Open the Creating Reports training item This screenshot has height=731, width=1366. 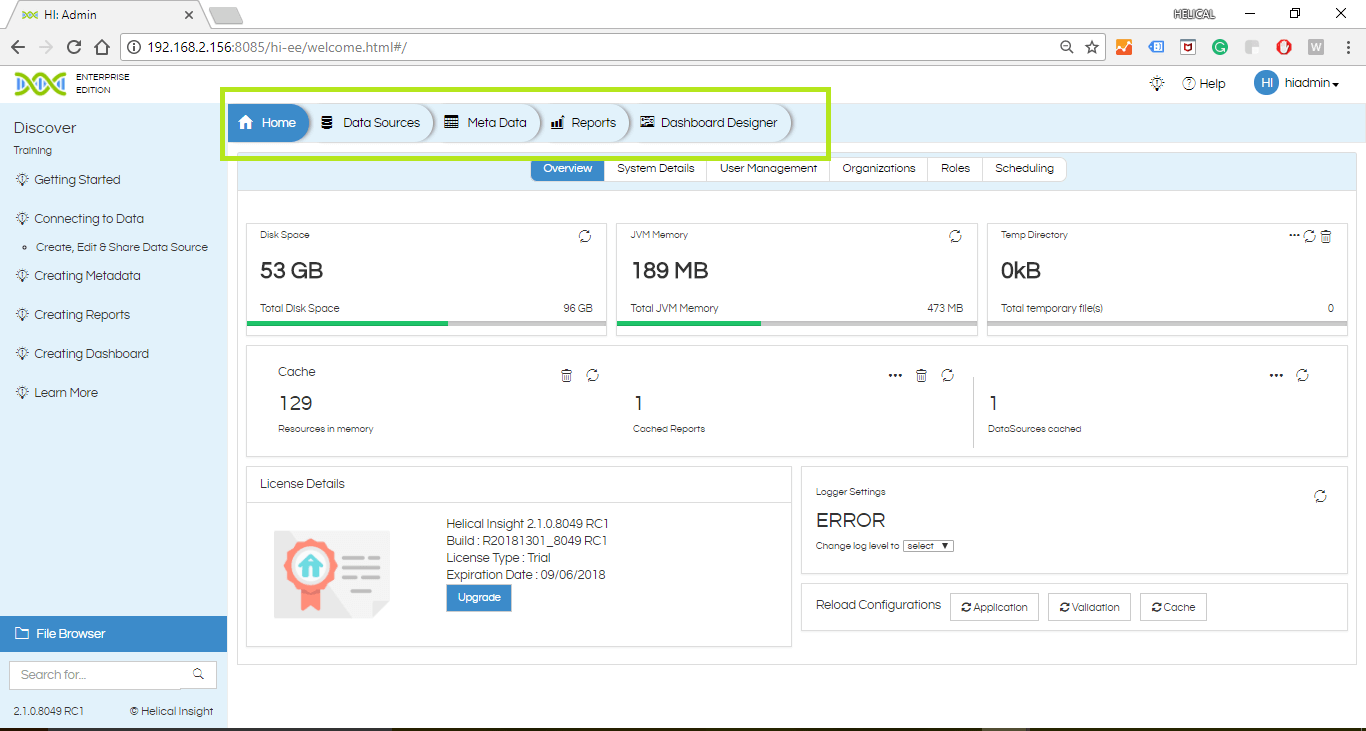click(x=82, y=315)
